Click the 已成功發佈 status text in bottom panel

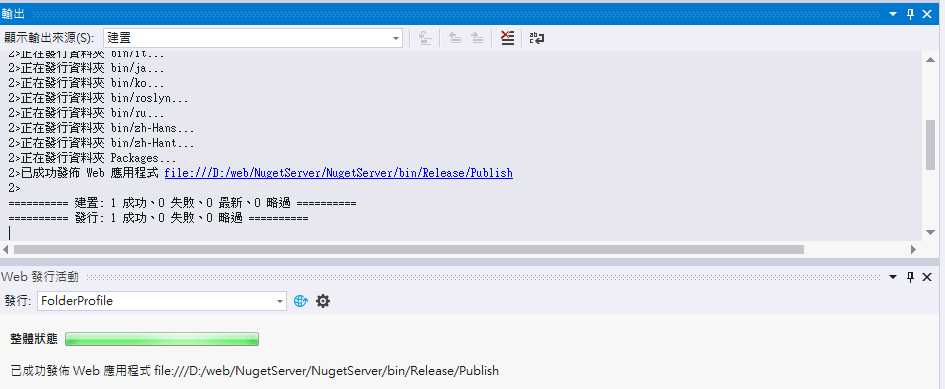(x=255, y=370)
